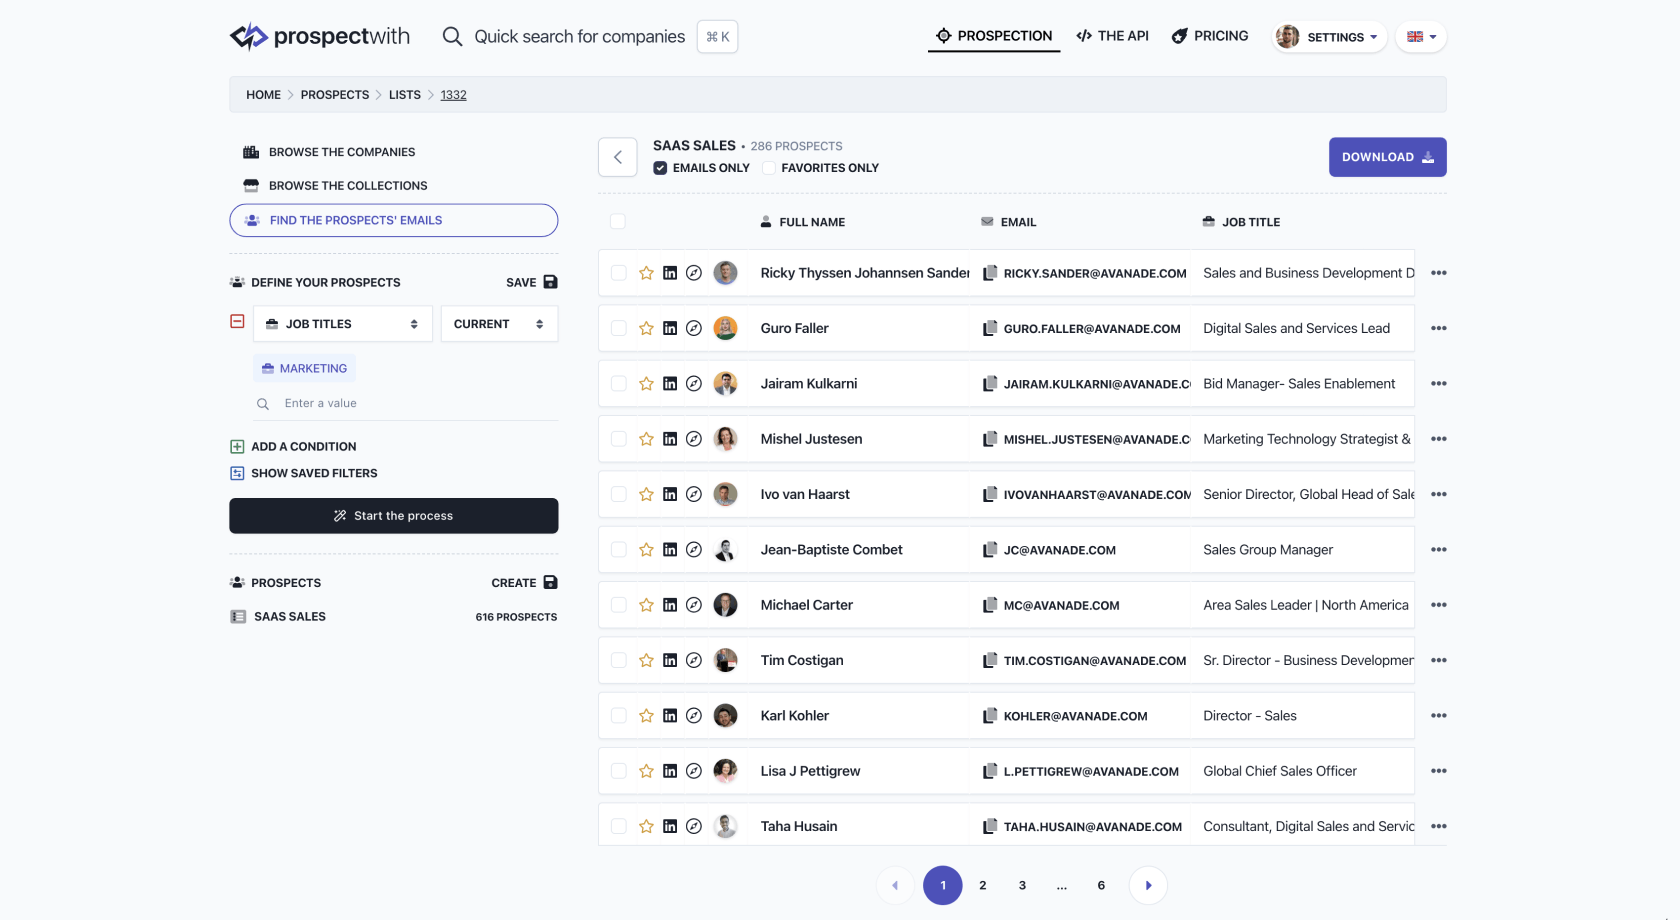The image size is (1680, 920).
Task: Remove the job titles condition minus icon
Action: click(x=237, y=321)
